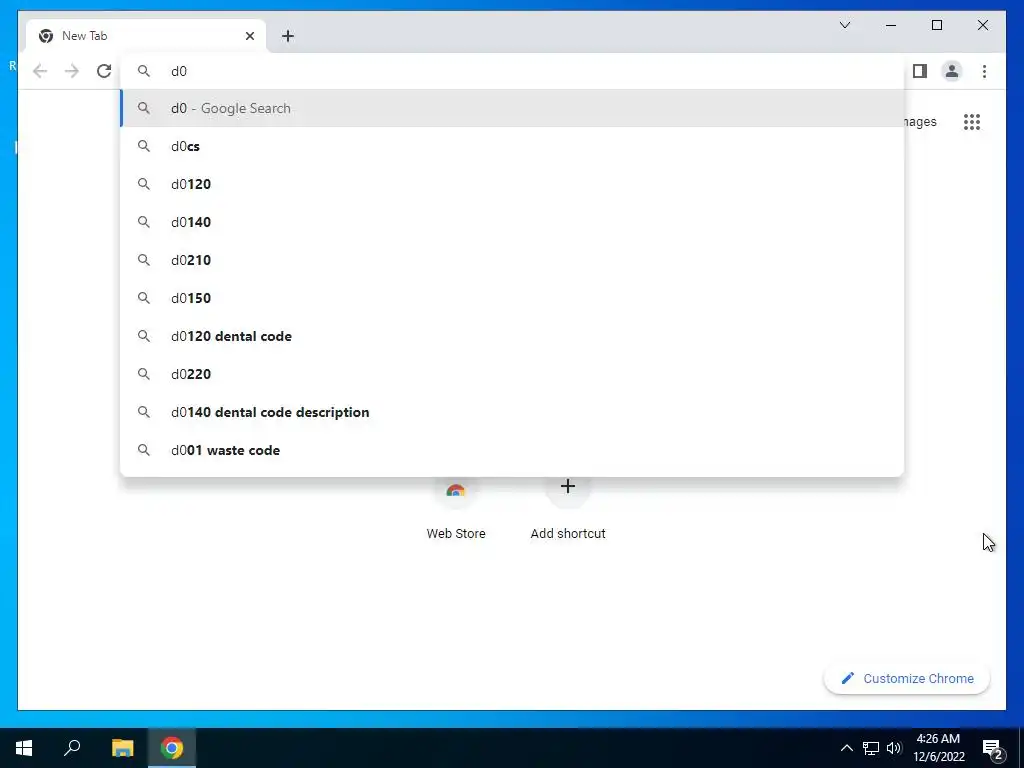This screenshot has width=1024, height=768.
Task: Open the volume speaker tray icon
Action: click(x=894, y=748)
